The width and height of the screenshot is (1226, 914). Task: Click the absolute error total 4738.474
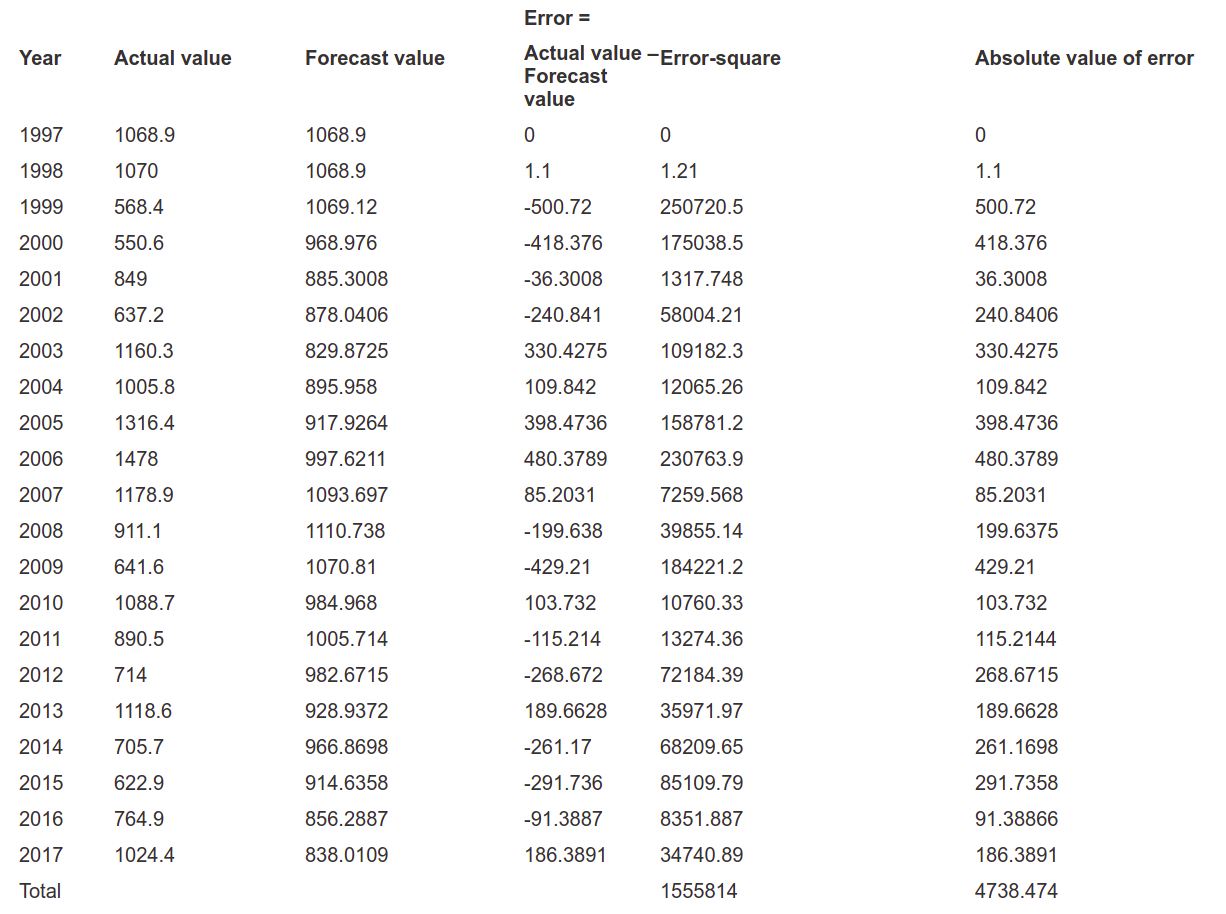[1016, 891]
